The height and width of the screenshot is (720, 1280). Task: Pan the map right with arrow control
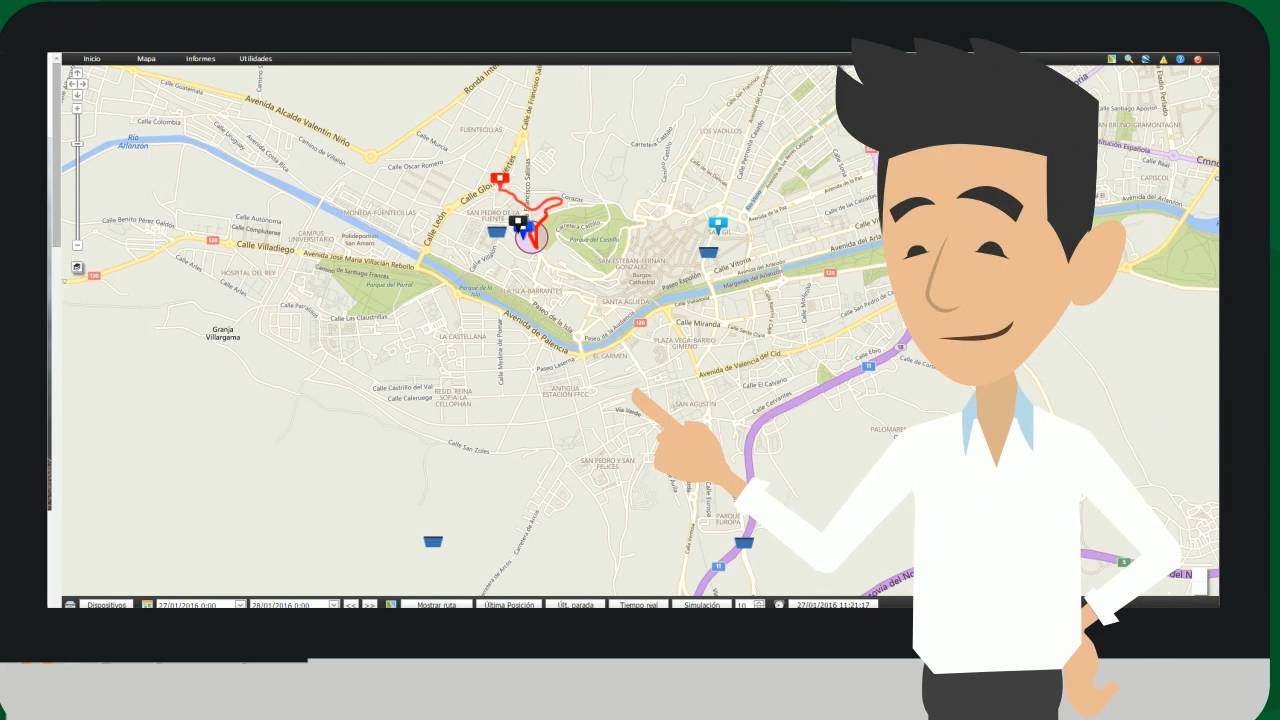point(83,84)
